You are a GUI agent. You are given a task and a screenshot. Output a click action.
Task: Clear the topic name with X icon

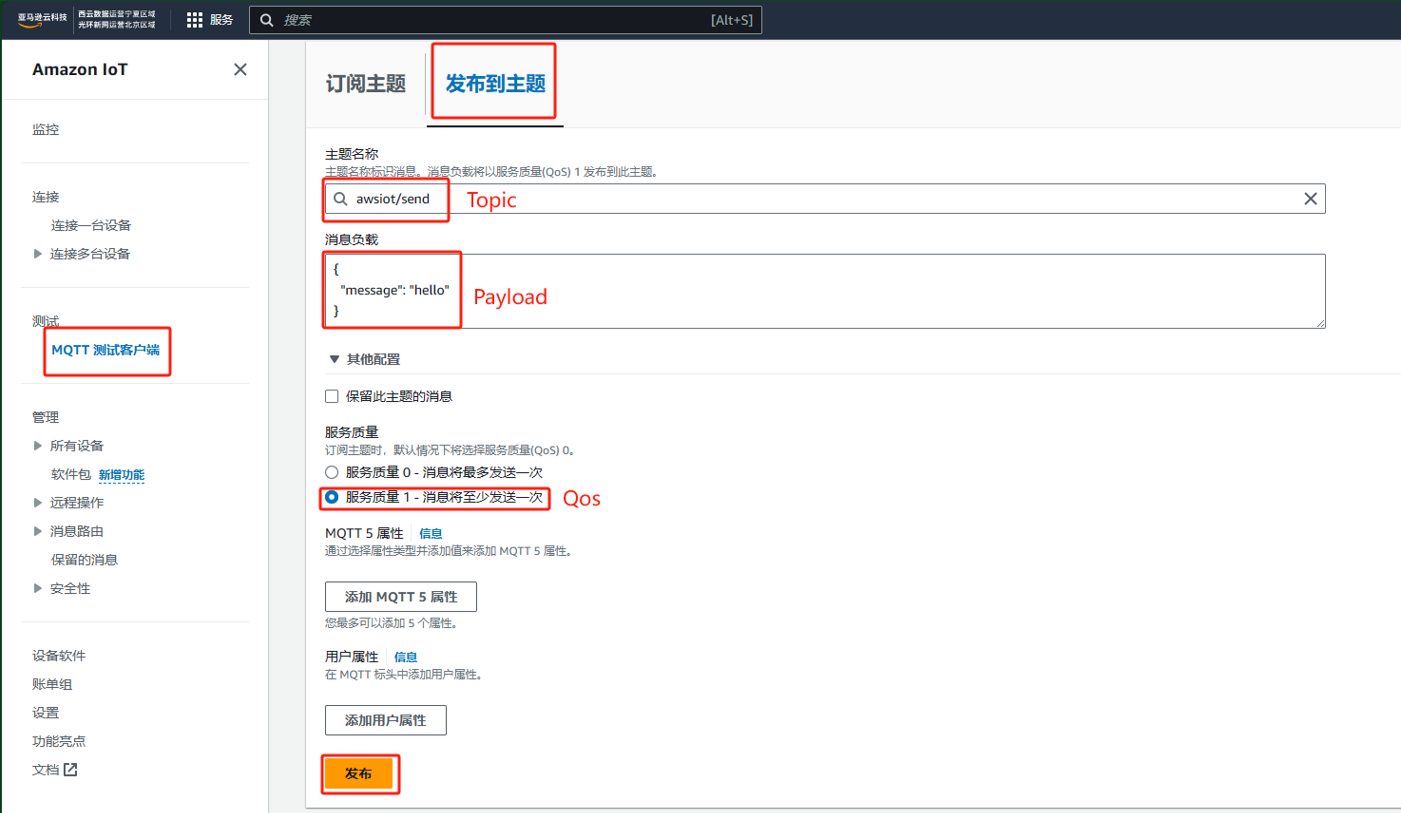pyautogui.click(x=1310, y=199)
